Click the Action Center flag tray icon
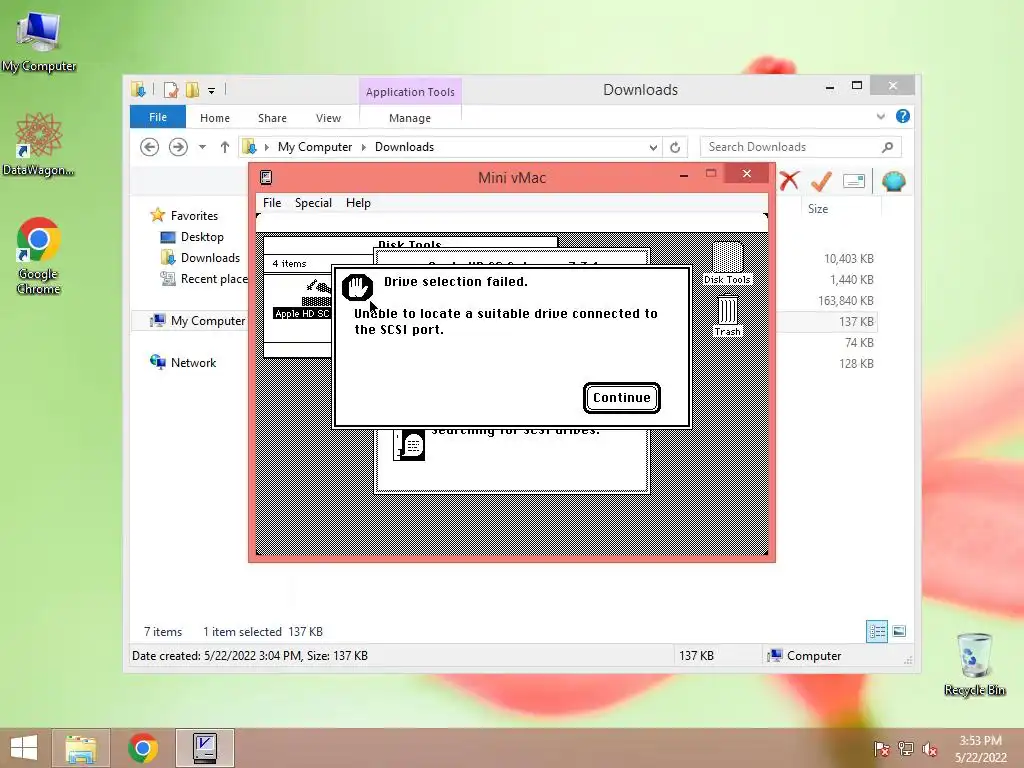 pos(881,749)
